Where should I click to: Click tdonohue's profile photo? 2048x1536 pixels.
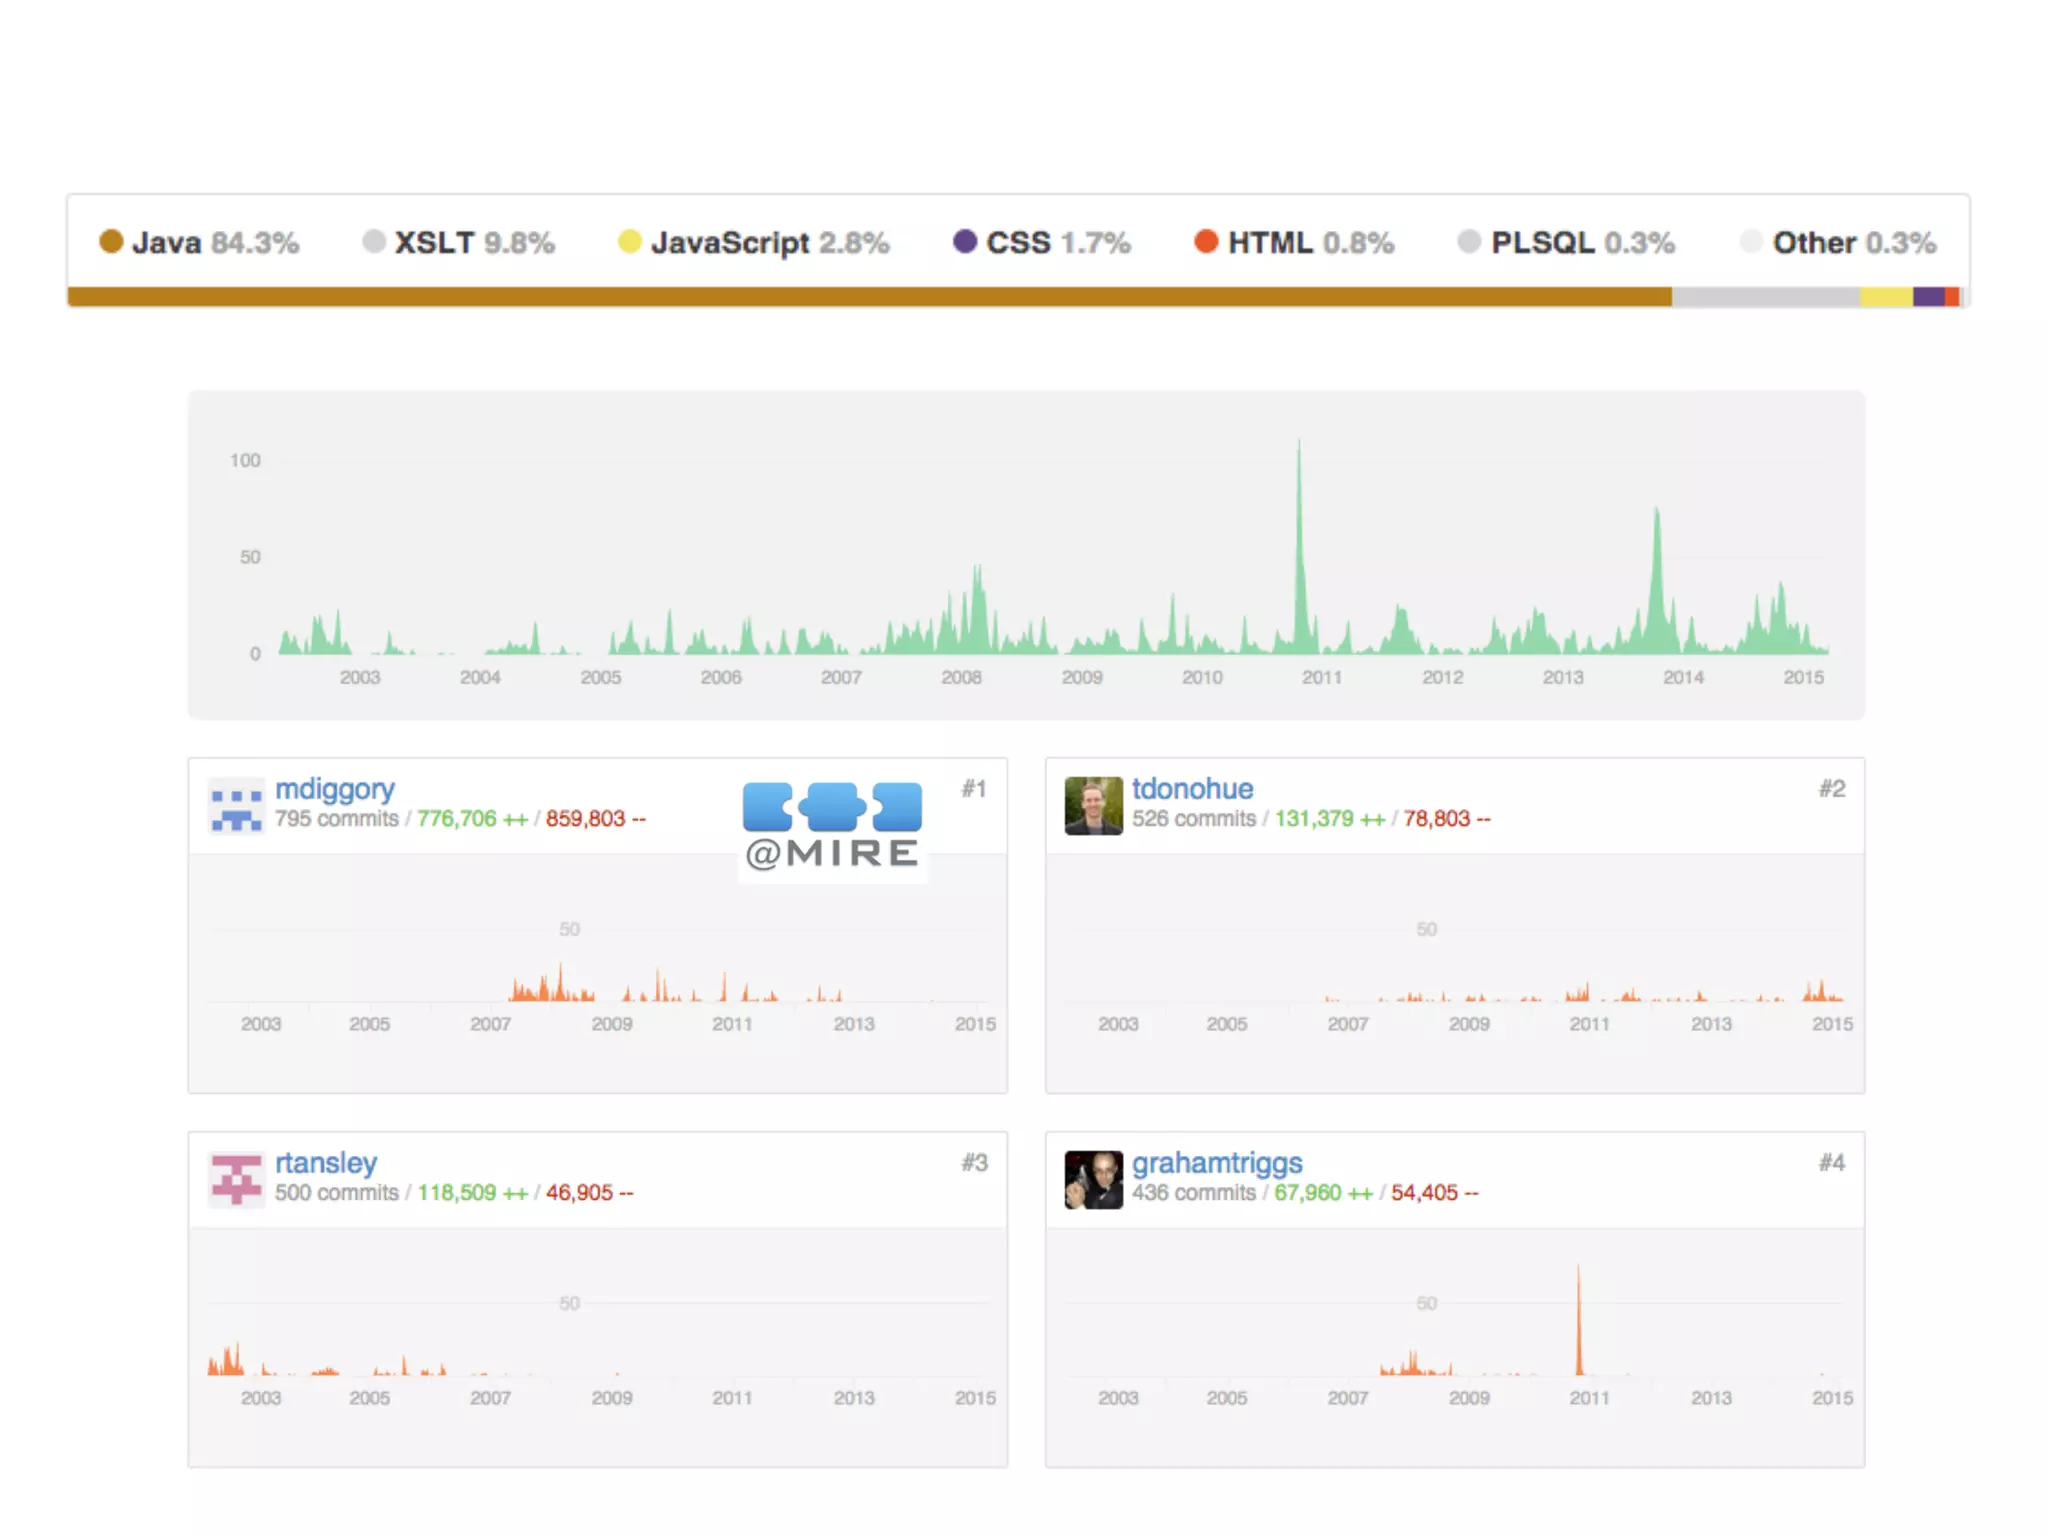[x=1093, y=806]
